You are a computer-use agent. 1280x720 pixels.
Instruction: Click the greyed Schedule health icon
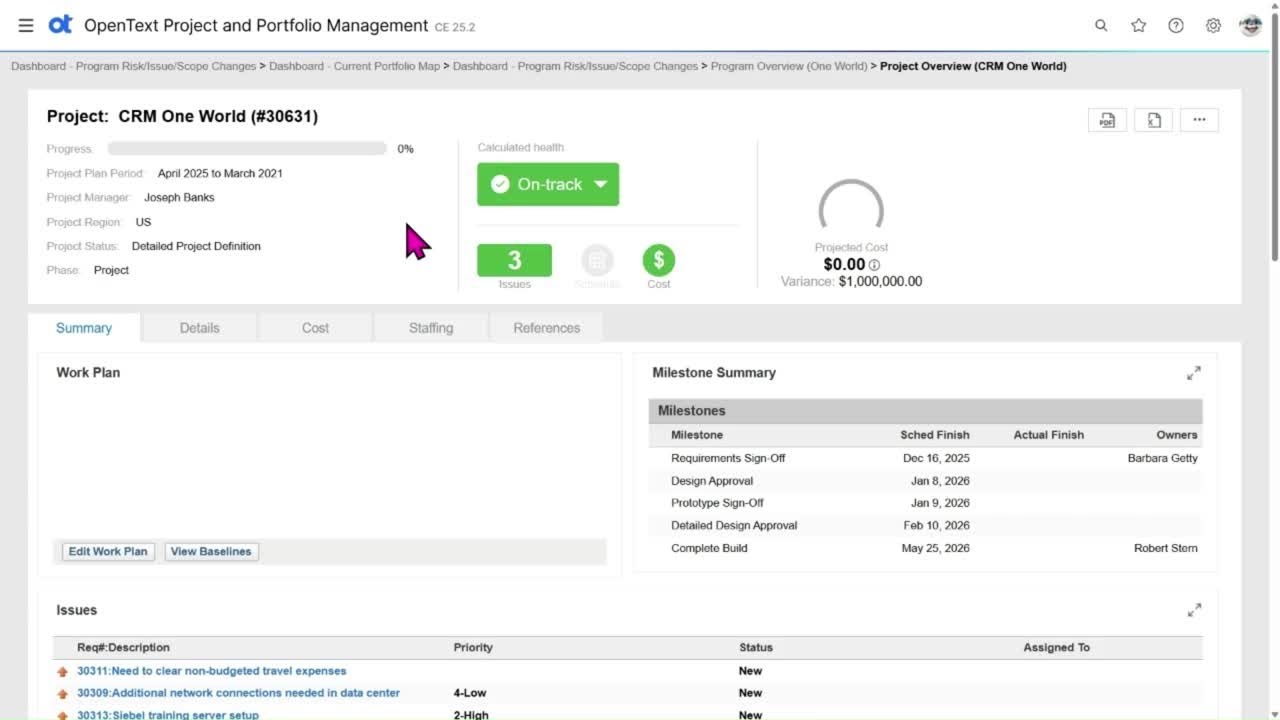(x=597, y=261)
